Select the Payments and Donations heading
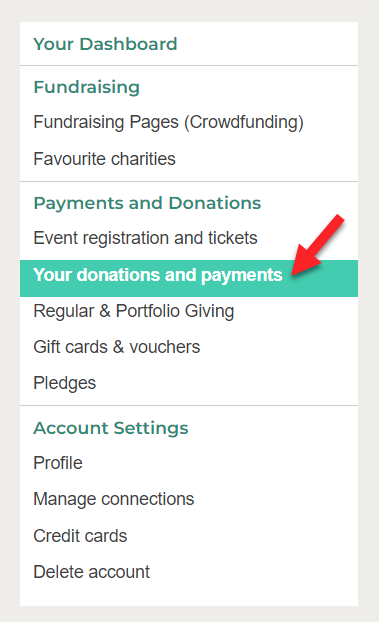The height and width of the screenshot is (622, 379). (147, 203)
